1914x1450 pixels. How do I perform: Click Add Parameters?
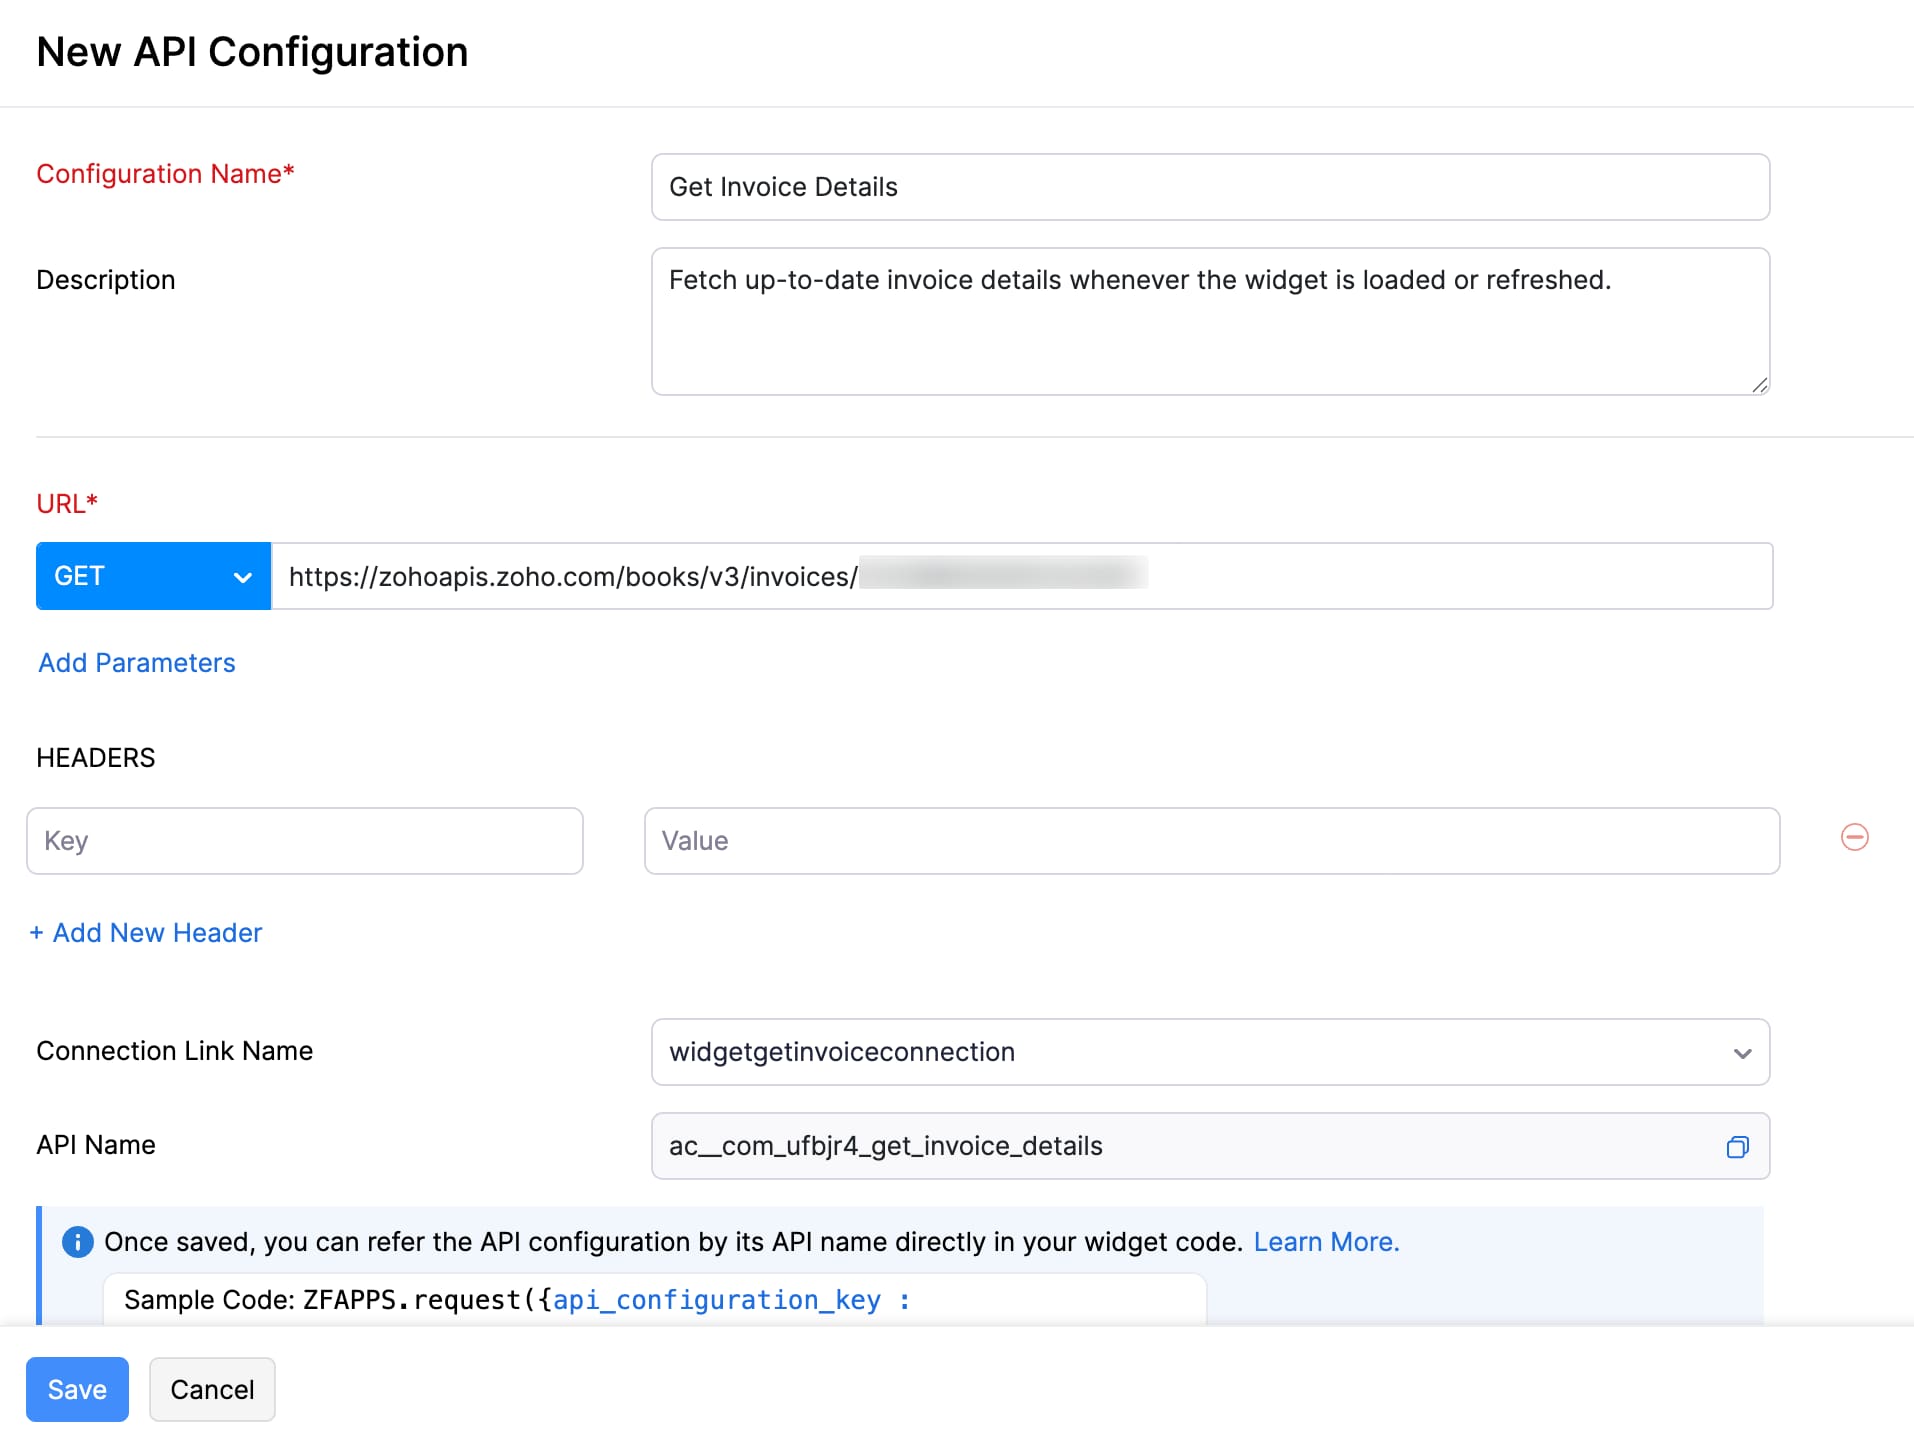tap(136, 662)
